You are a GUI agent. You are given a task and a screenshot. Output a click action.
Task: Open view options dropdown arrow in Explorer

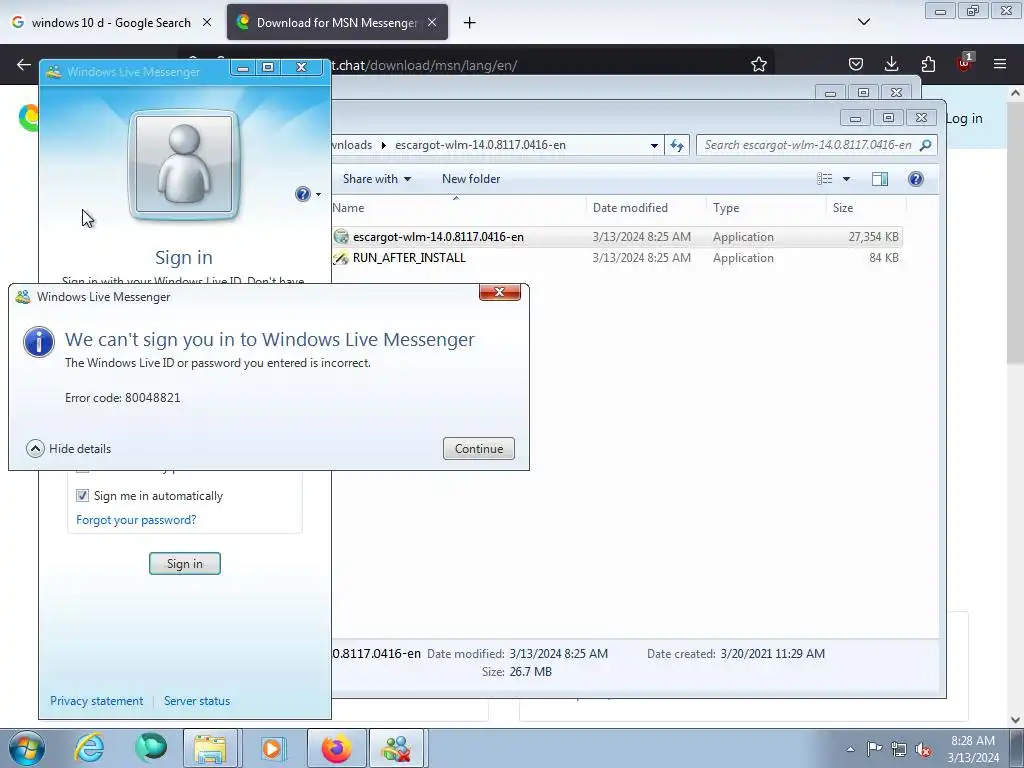click(846, 179)
